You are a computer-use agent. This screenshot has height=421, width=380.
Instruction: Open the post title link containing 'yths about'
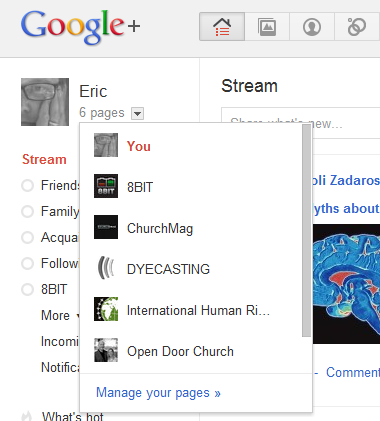tap(346, 209)
